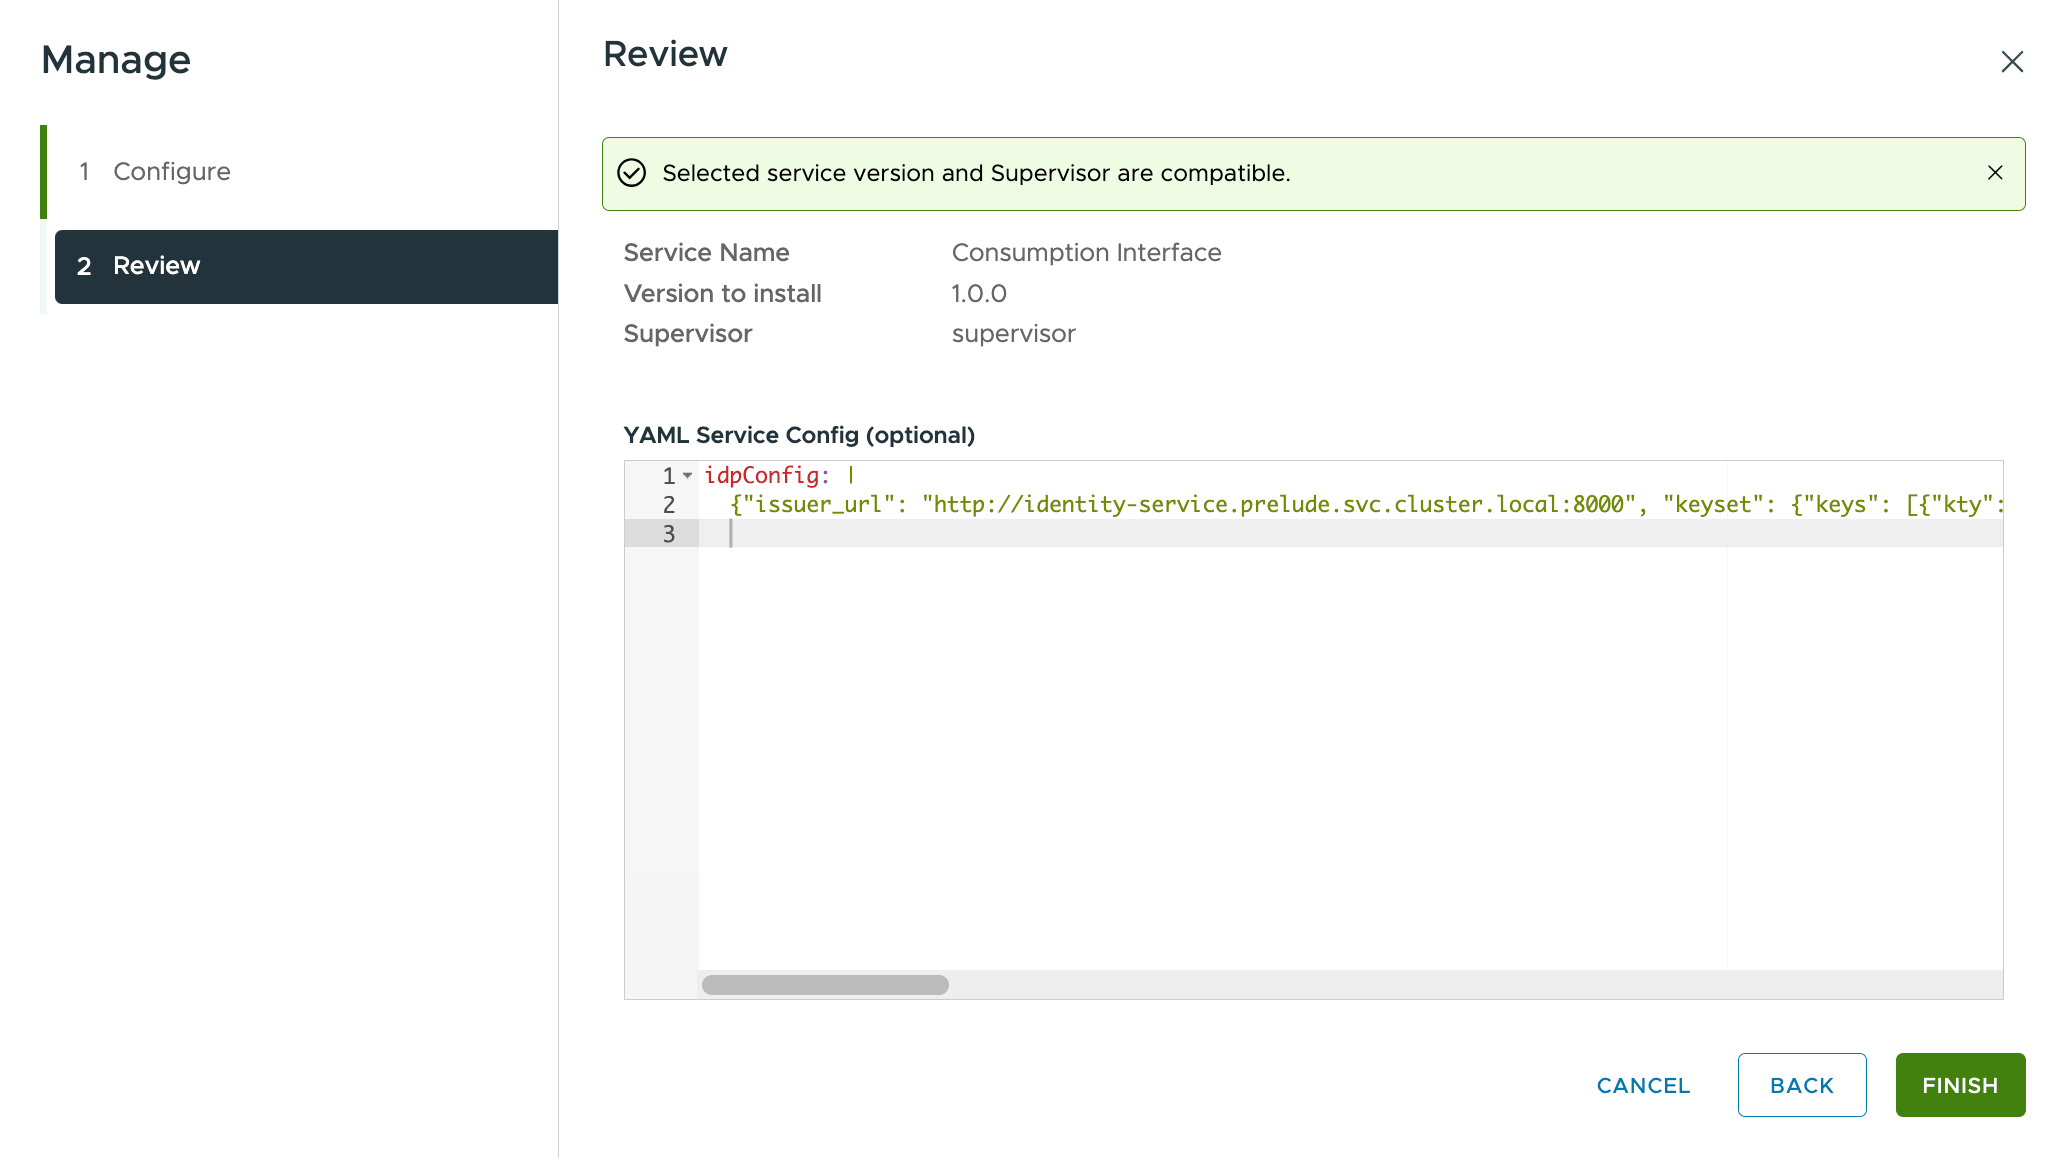
Task: Click the FINISH button to complete
Action: click(x=1960, y=1084)
